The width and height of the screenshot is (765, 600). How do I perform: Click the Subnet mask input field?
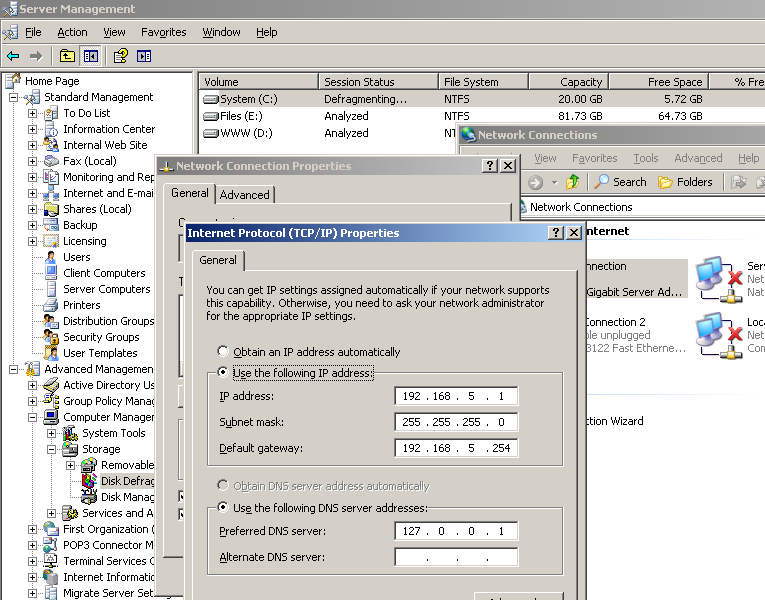pos(456,422)
